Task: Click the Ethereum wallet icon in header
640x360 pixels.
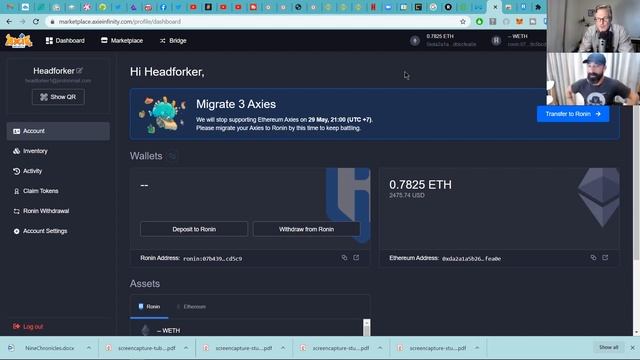Action: [x=415, y=41]
